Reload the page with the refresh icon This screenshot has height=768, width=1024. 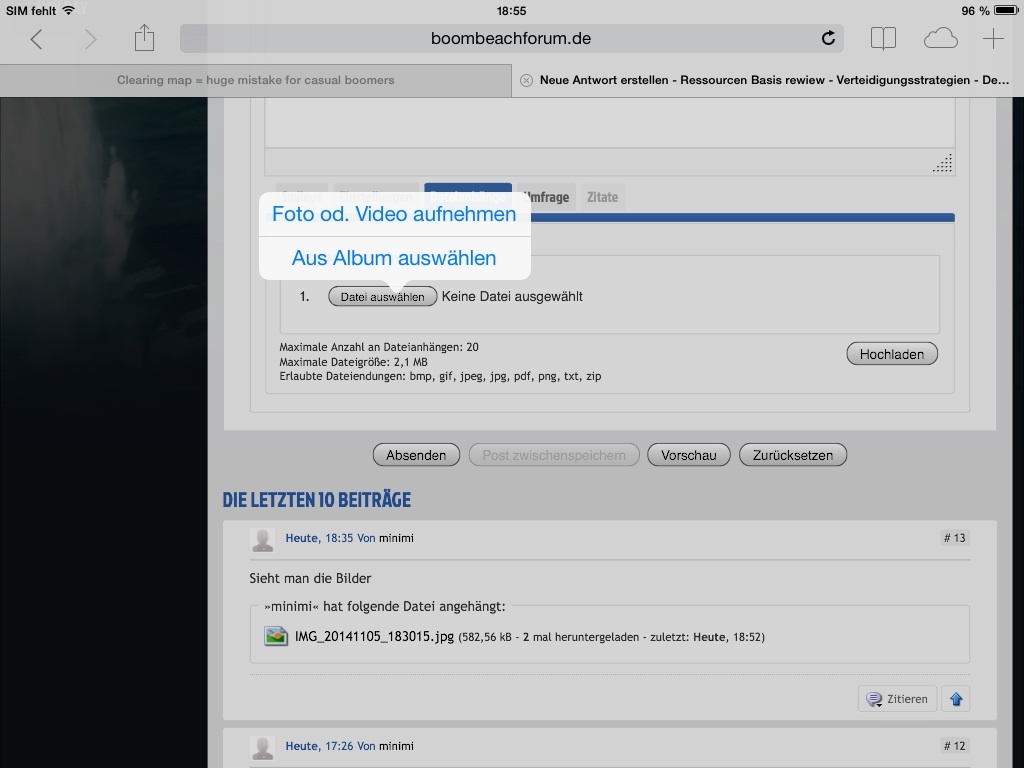click(828, 39)
